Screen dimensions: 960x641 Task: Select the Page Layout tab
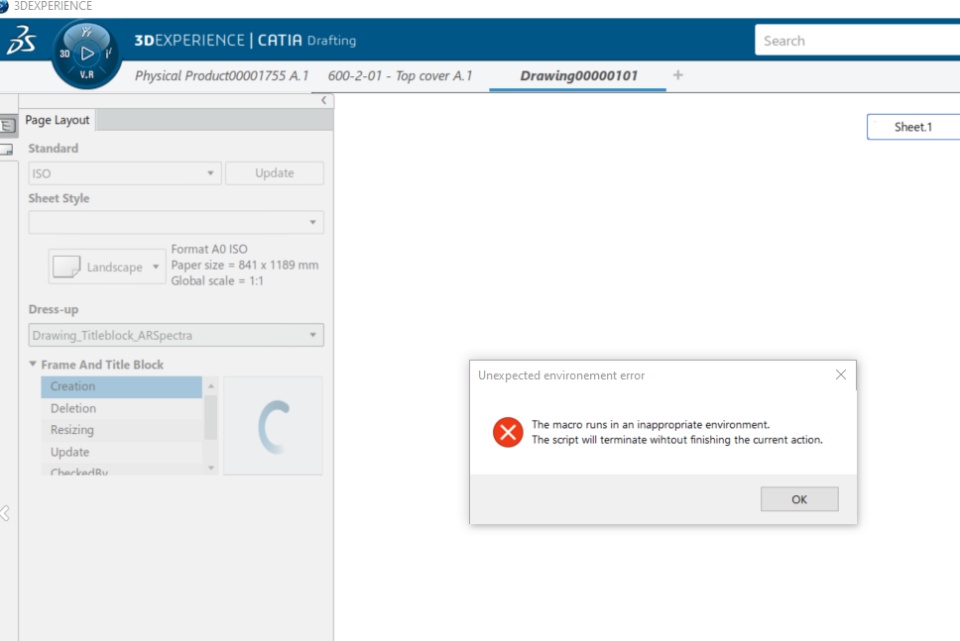(x=58, y=120)
